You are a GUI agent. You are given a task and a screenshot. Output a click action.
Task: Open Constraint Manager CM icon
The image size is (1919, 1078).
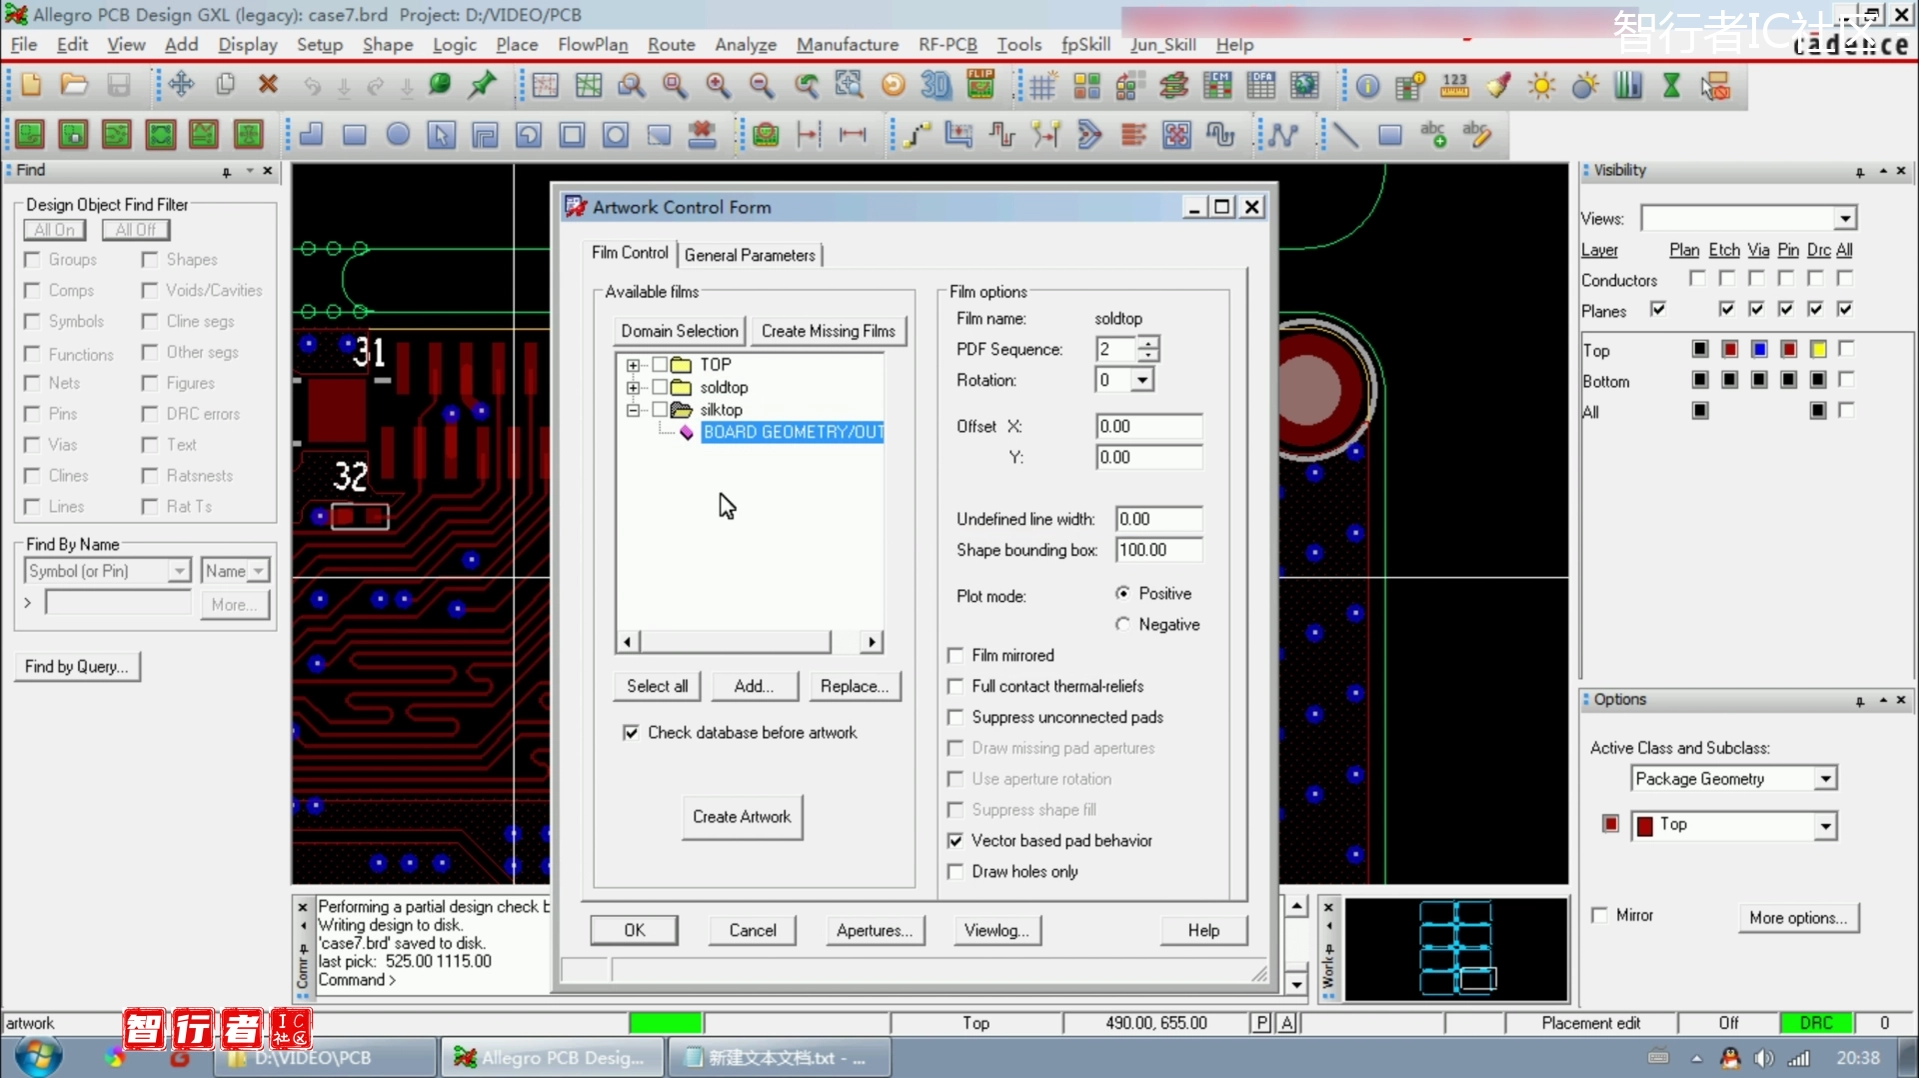pos(1217,86)
